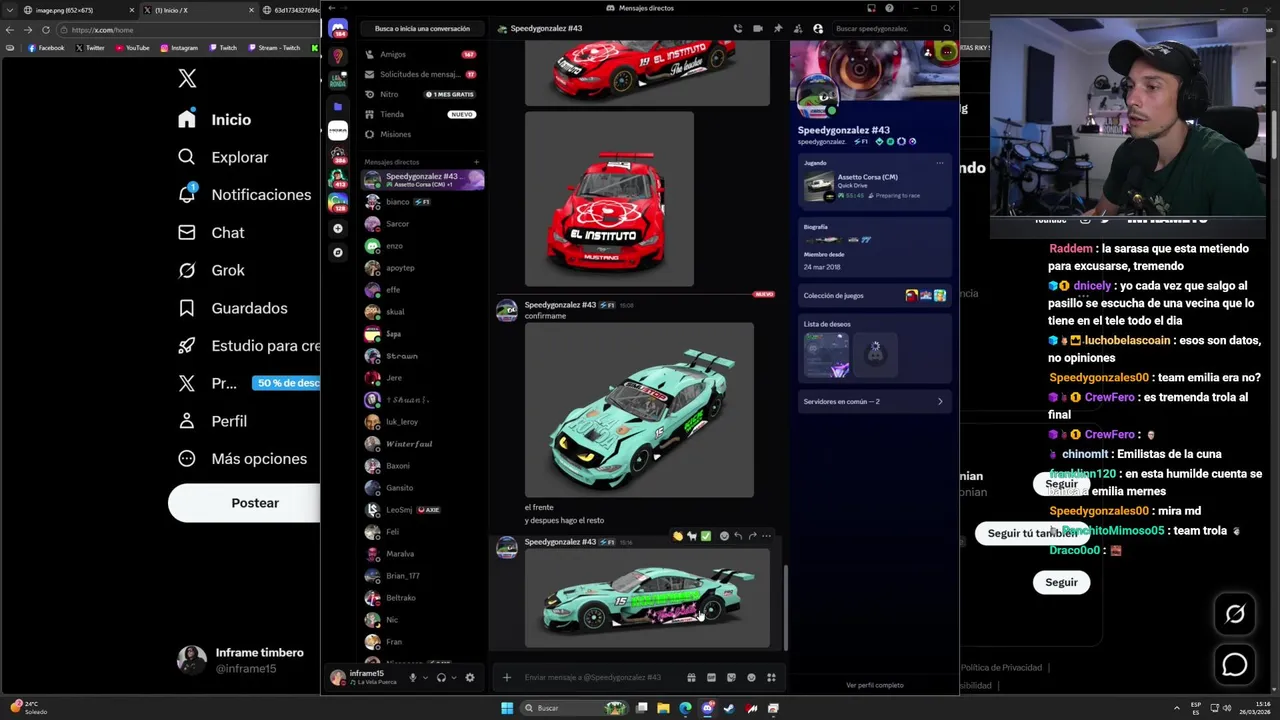This screenshot has height=720, width=1280.
Task: Open the teal Mustang front image
Action: [x=639, y=410]
